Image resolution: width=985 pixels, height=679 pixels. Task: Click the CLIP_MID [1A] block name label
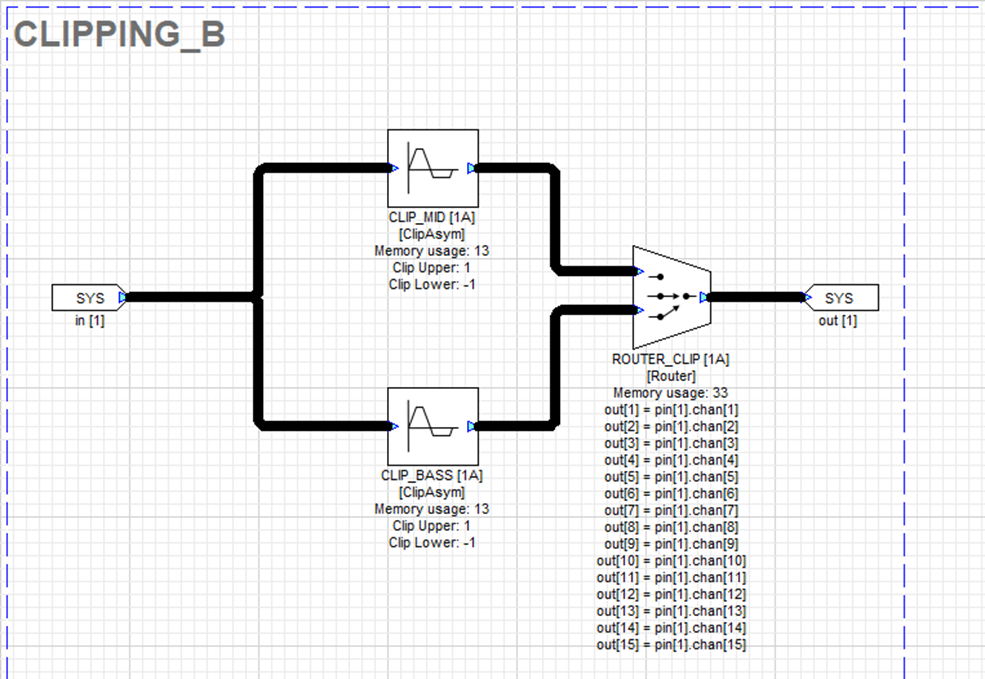(x=432, y=216)
